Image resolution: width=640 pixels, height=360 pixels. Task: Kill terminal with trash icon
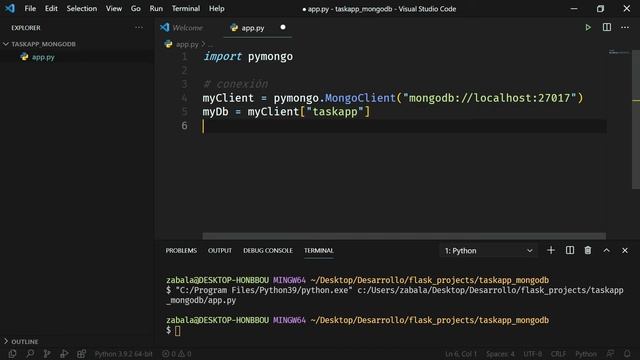tap(587, 250)
